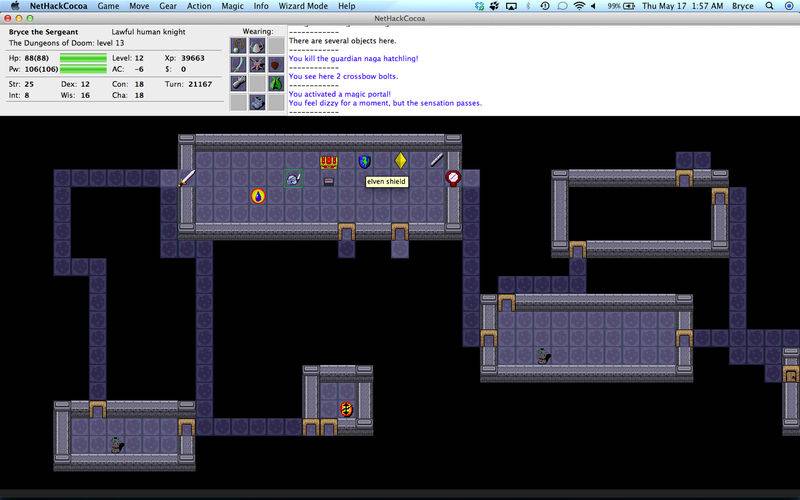Click the 'You activated a magic portal!' message

tap(340, 94)
